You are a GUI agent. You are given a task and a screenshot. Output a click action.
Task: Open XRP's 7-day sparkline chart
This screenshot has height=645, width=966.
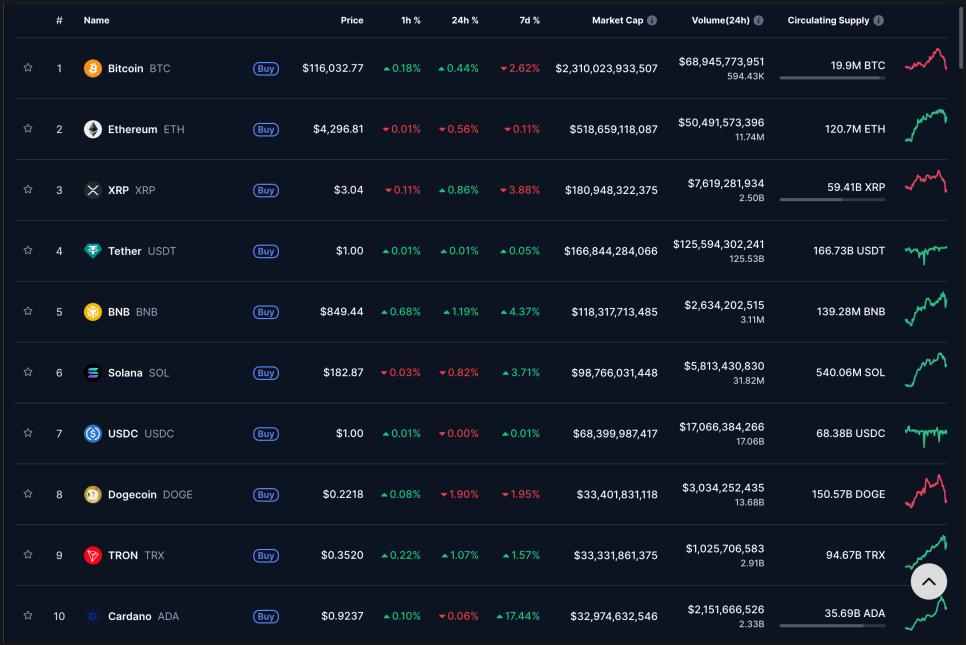(926, 182)
